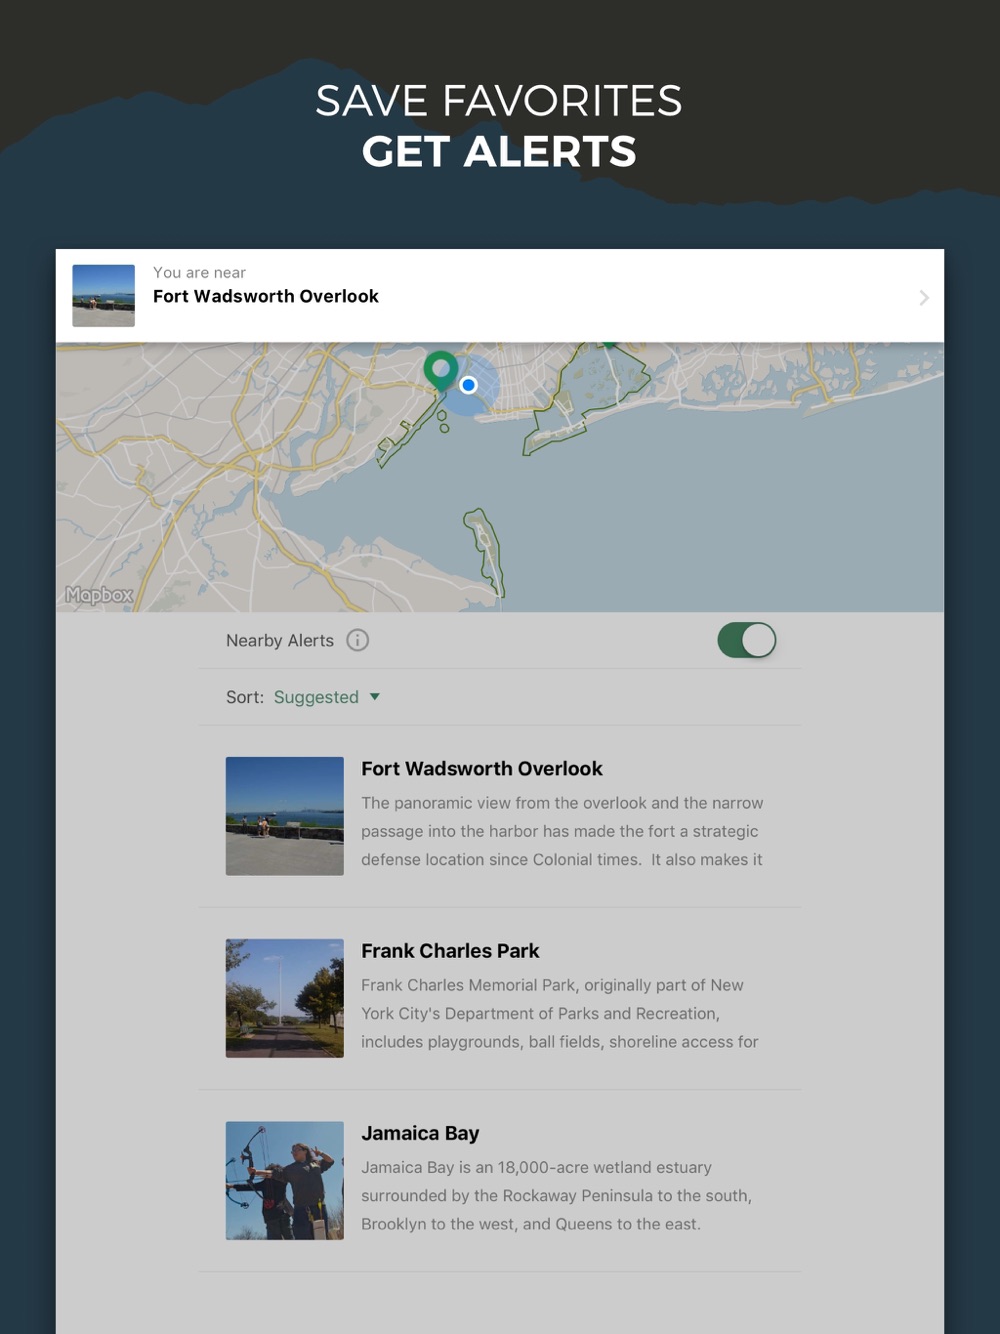Tap the green location pin on map
Screen dimensions: 1000x1334
point(440,370)
